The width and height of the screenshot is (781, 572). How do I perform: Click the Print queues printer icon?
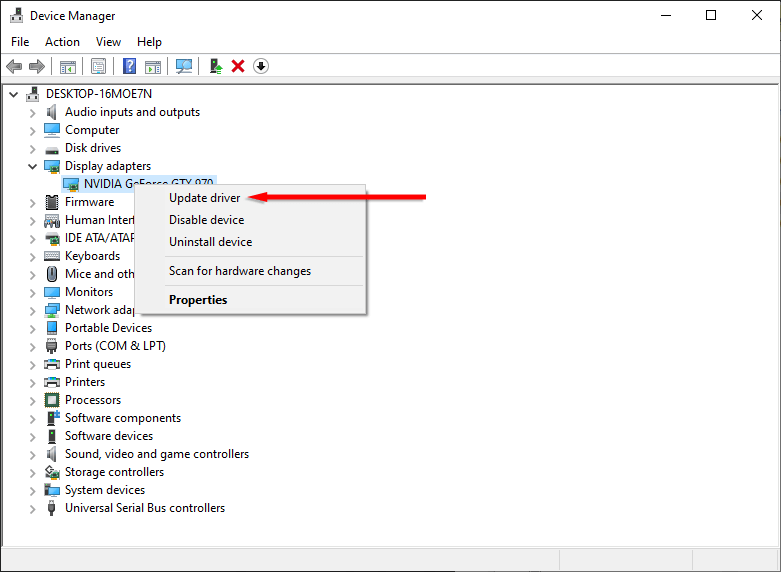pos(52,364)
